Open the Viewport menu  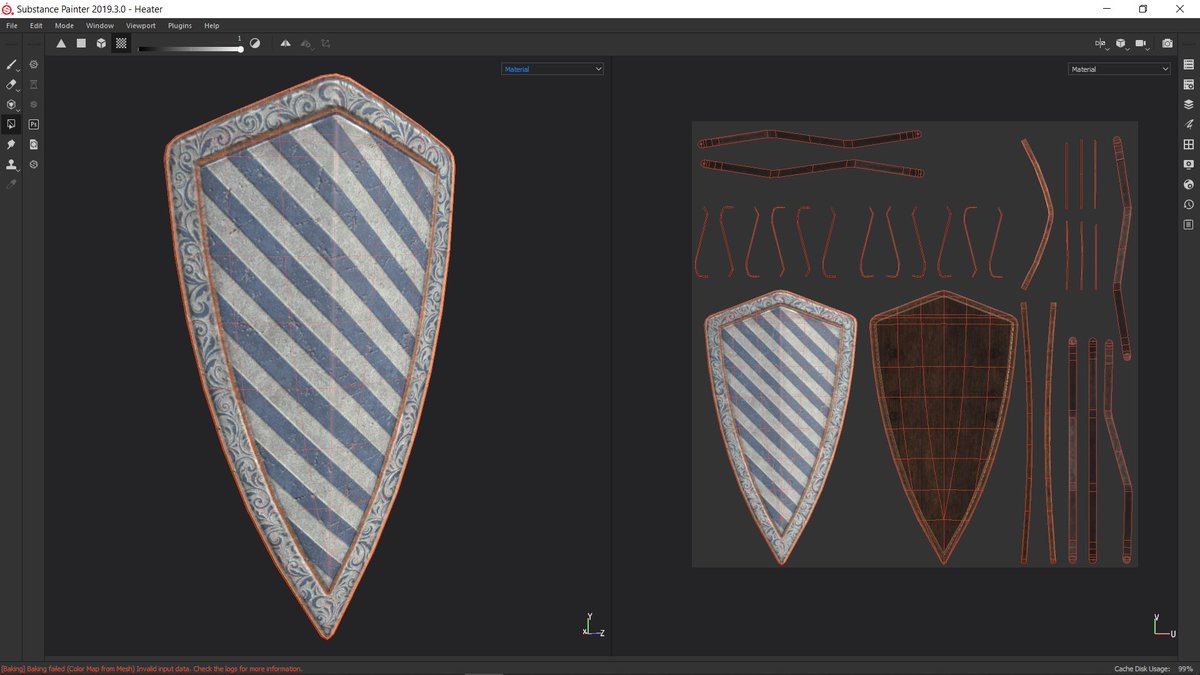(141, 25)
